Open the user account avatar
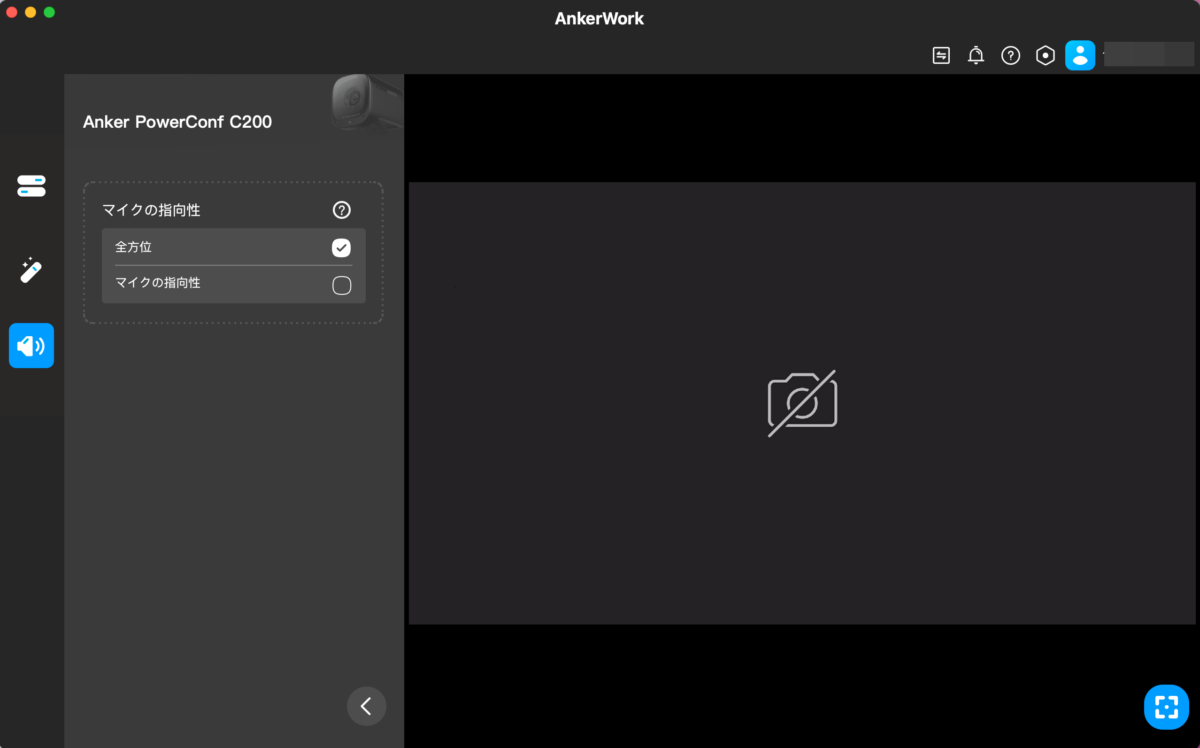The image size is (1200, 748). (x=1080, y=55)
